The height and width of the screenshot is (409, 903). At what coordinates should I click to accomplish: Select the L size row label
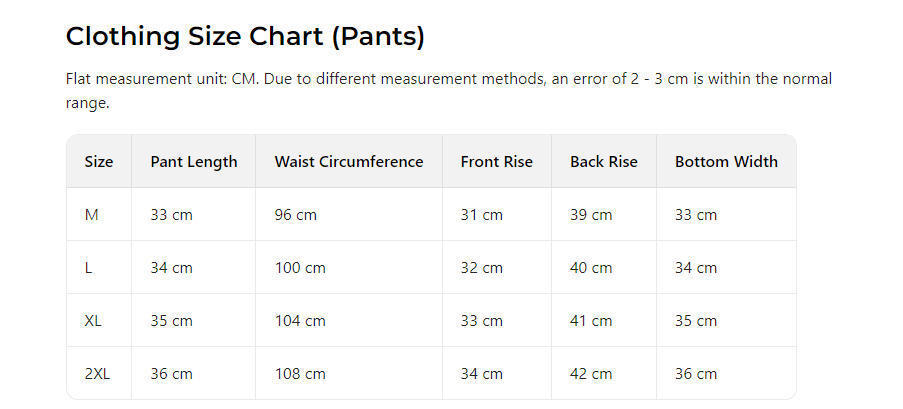click(x=89, y=268)
